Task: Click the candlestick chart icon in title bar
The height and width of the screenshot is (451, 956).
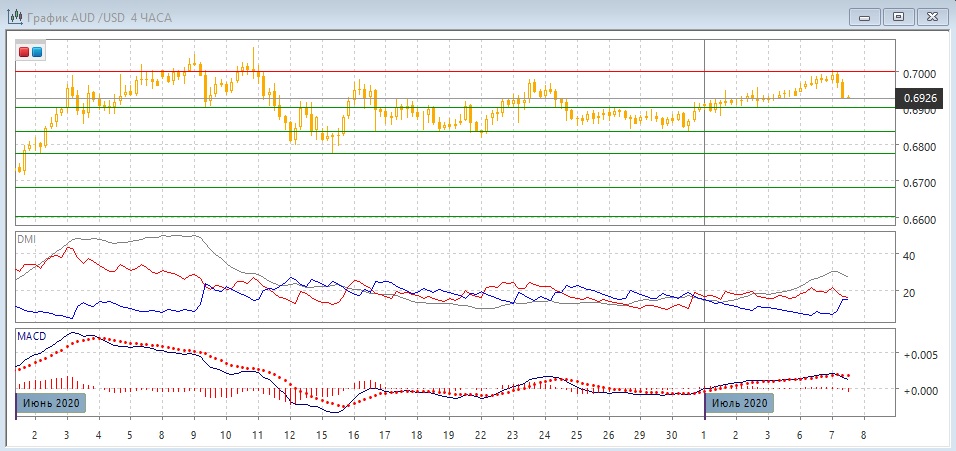Action: click(x=14, y=16)
